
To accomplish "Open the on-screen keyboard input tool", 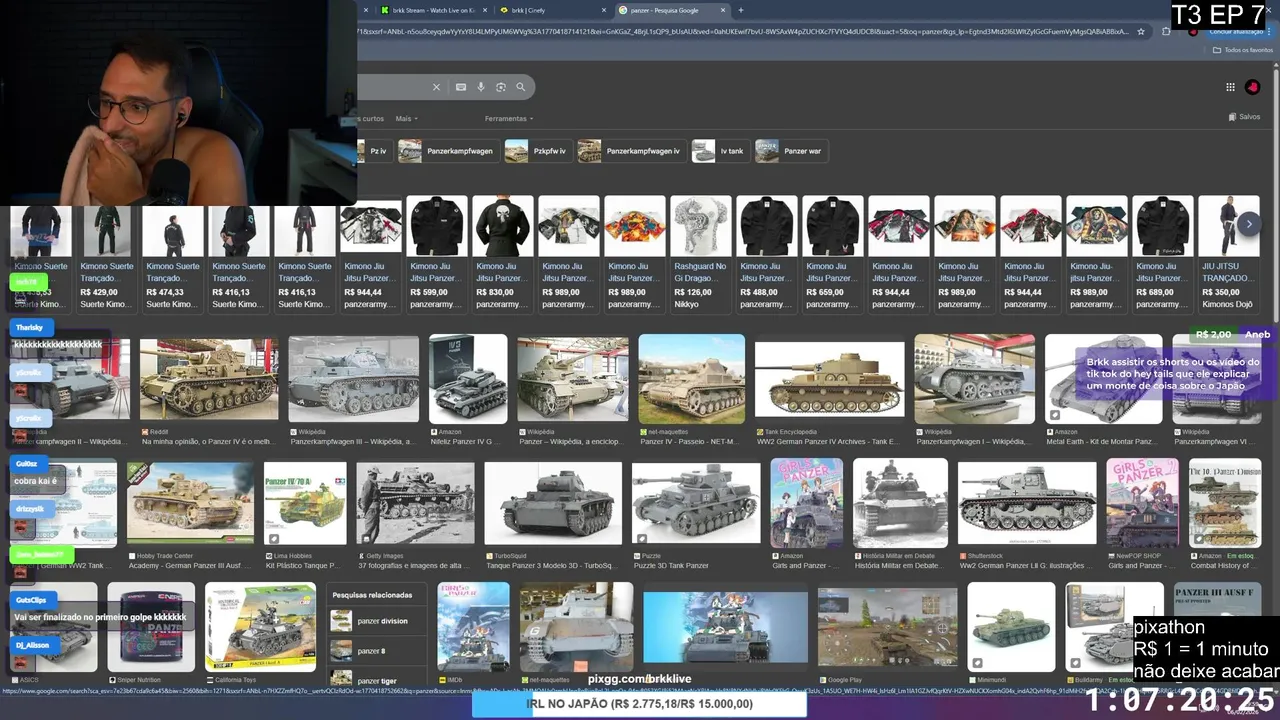I will (x=461, y=87).
